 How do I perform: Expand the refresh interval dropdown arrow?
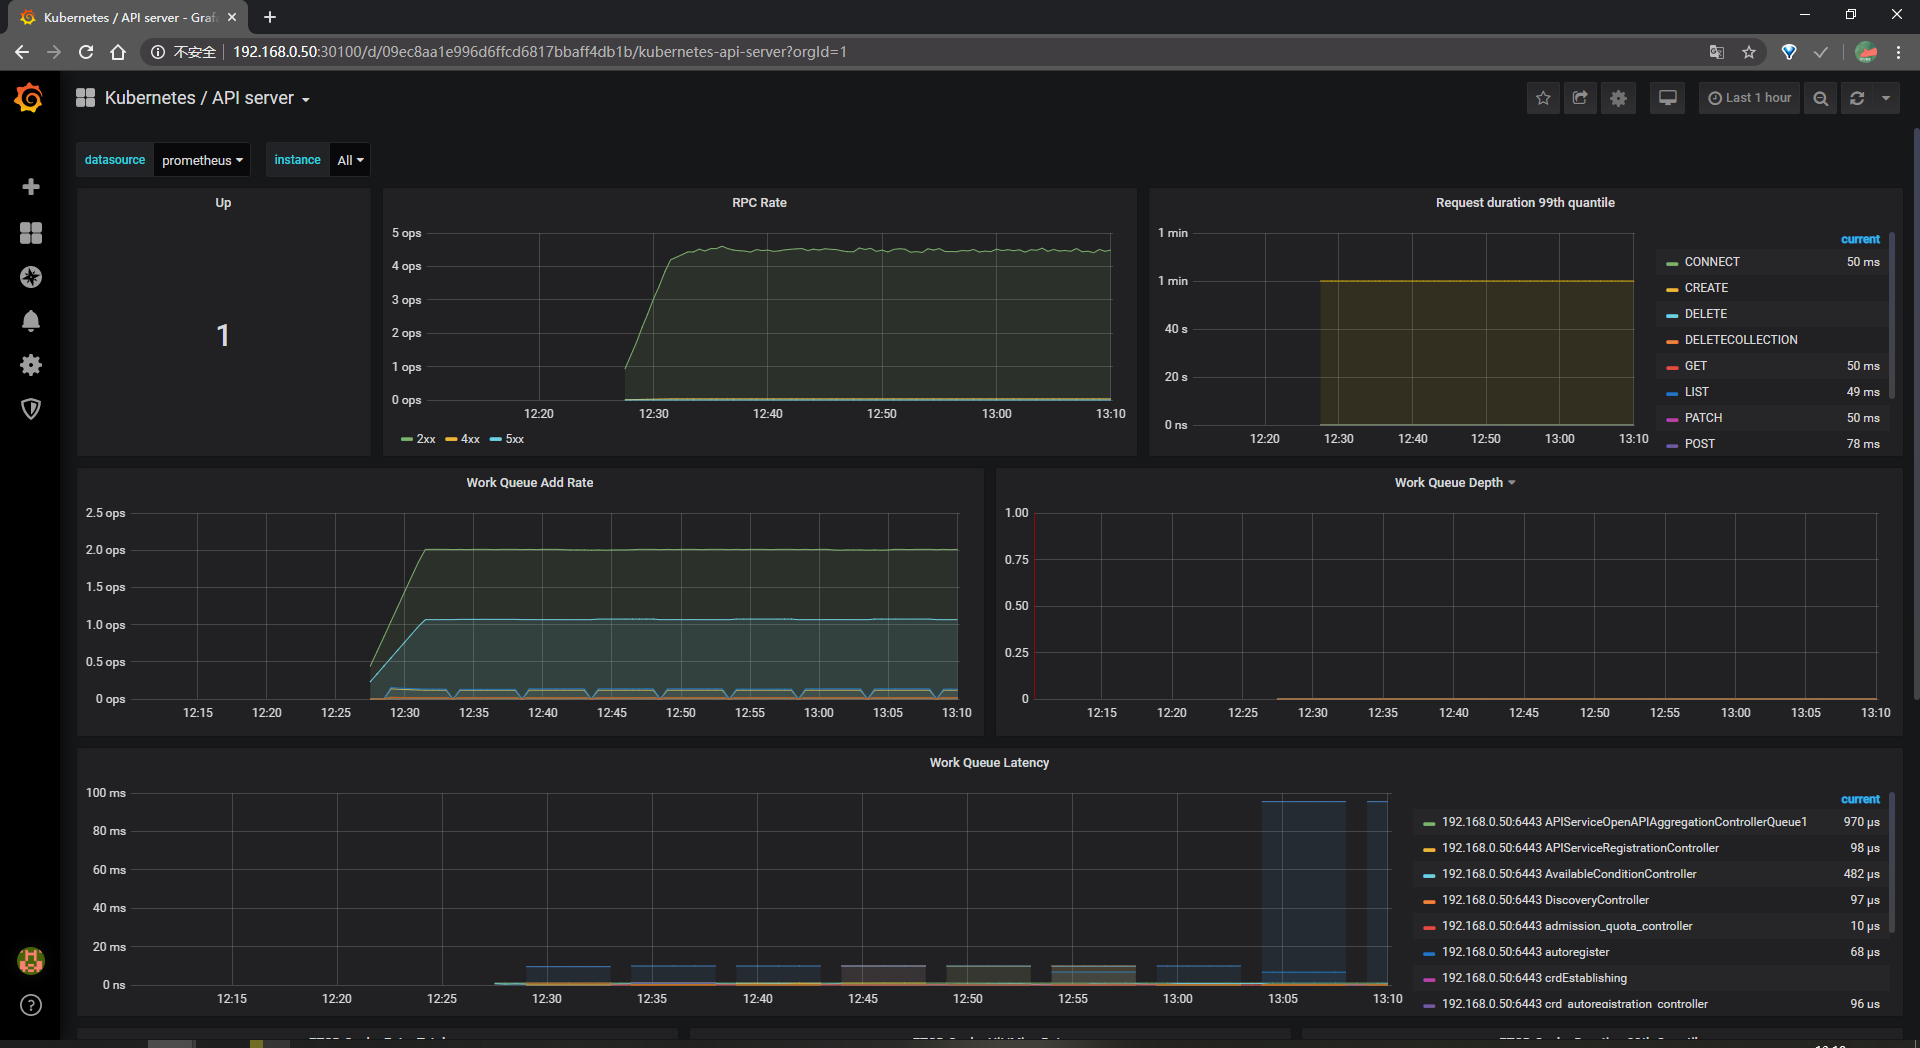1886,98
